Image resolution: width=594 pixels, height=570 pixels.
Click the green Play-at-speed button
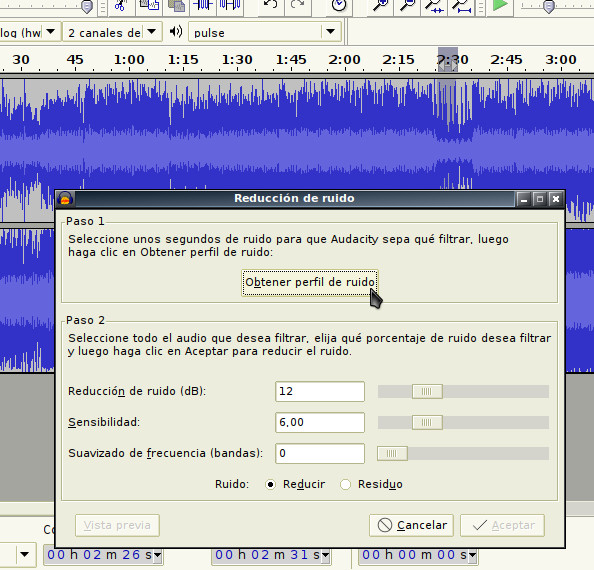pyautogui.click(x=500, y=5)
